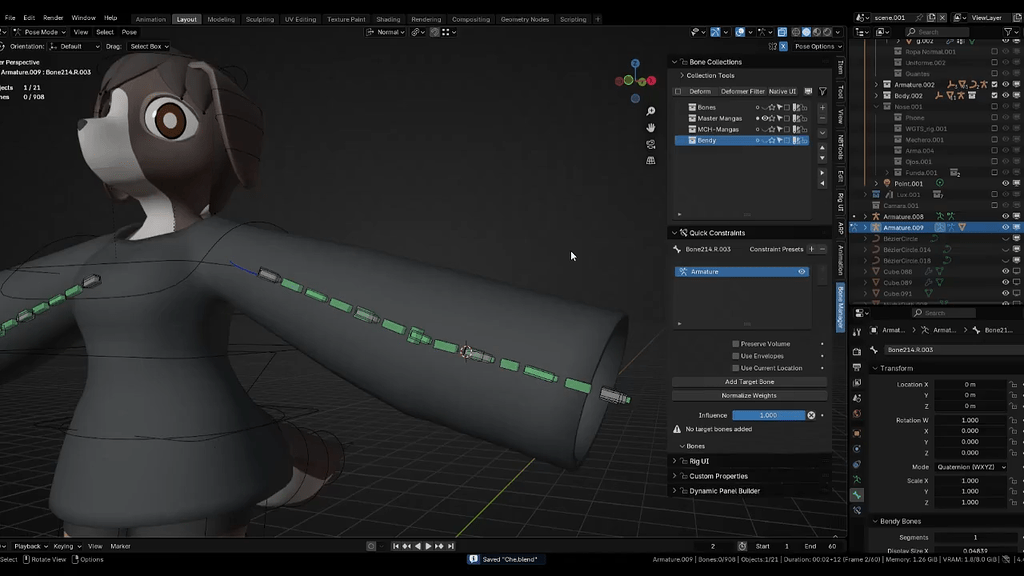Image resolution: width=1024 pixels, height=576 pixels.
Task: Open Pose Options dropdown
Action: tap(818, 46)
